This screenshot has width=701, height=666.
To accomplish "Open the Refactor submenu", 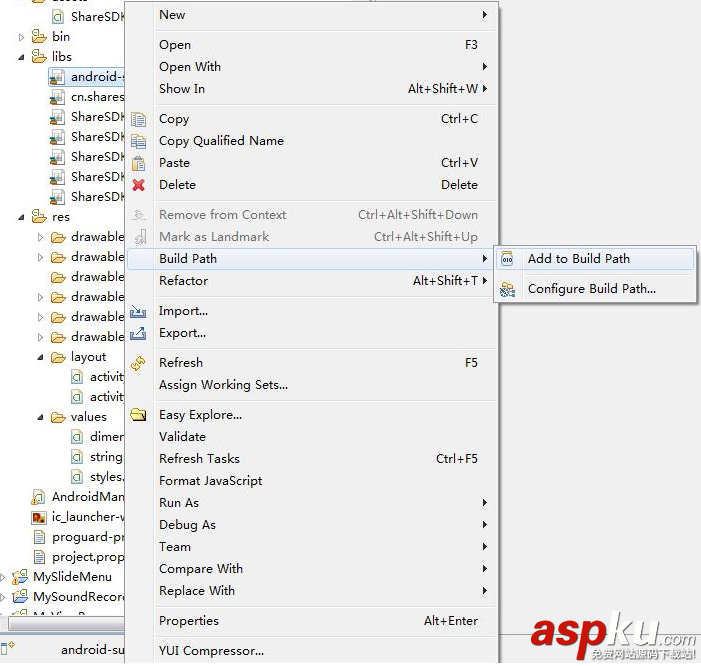I will coord(313,281).
